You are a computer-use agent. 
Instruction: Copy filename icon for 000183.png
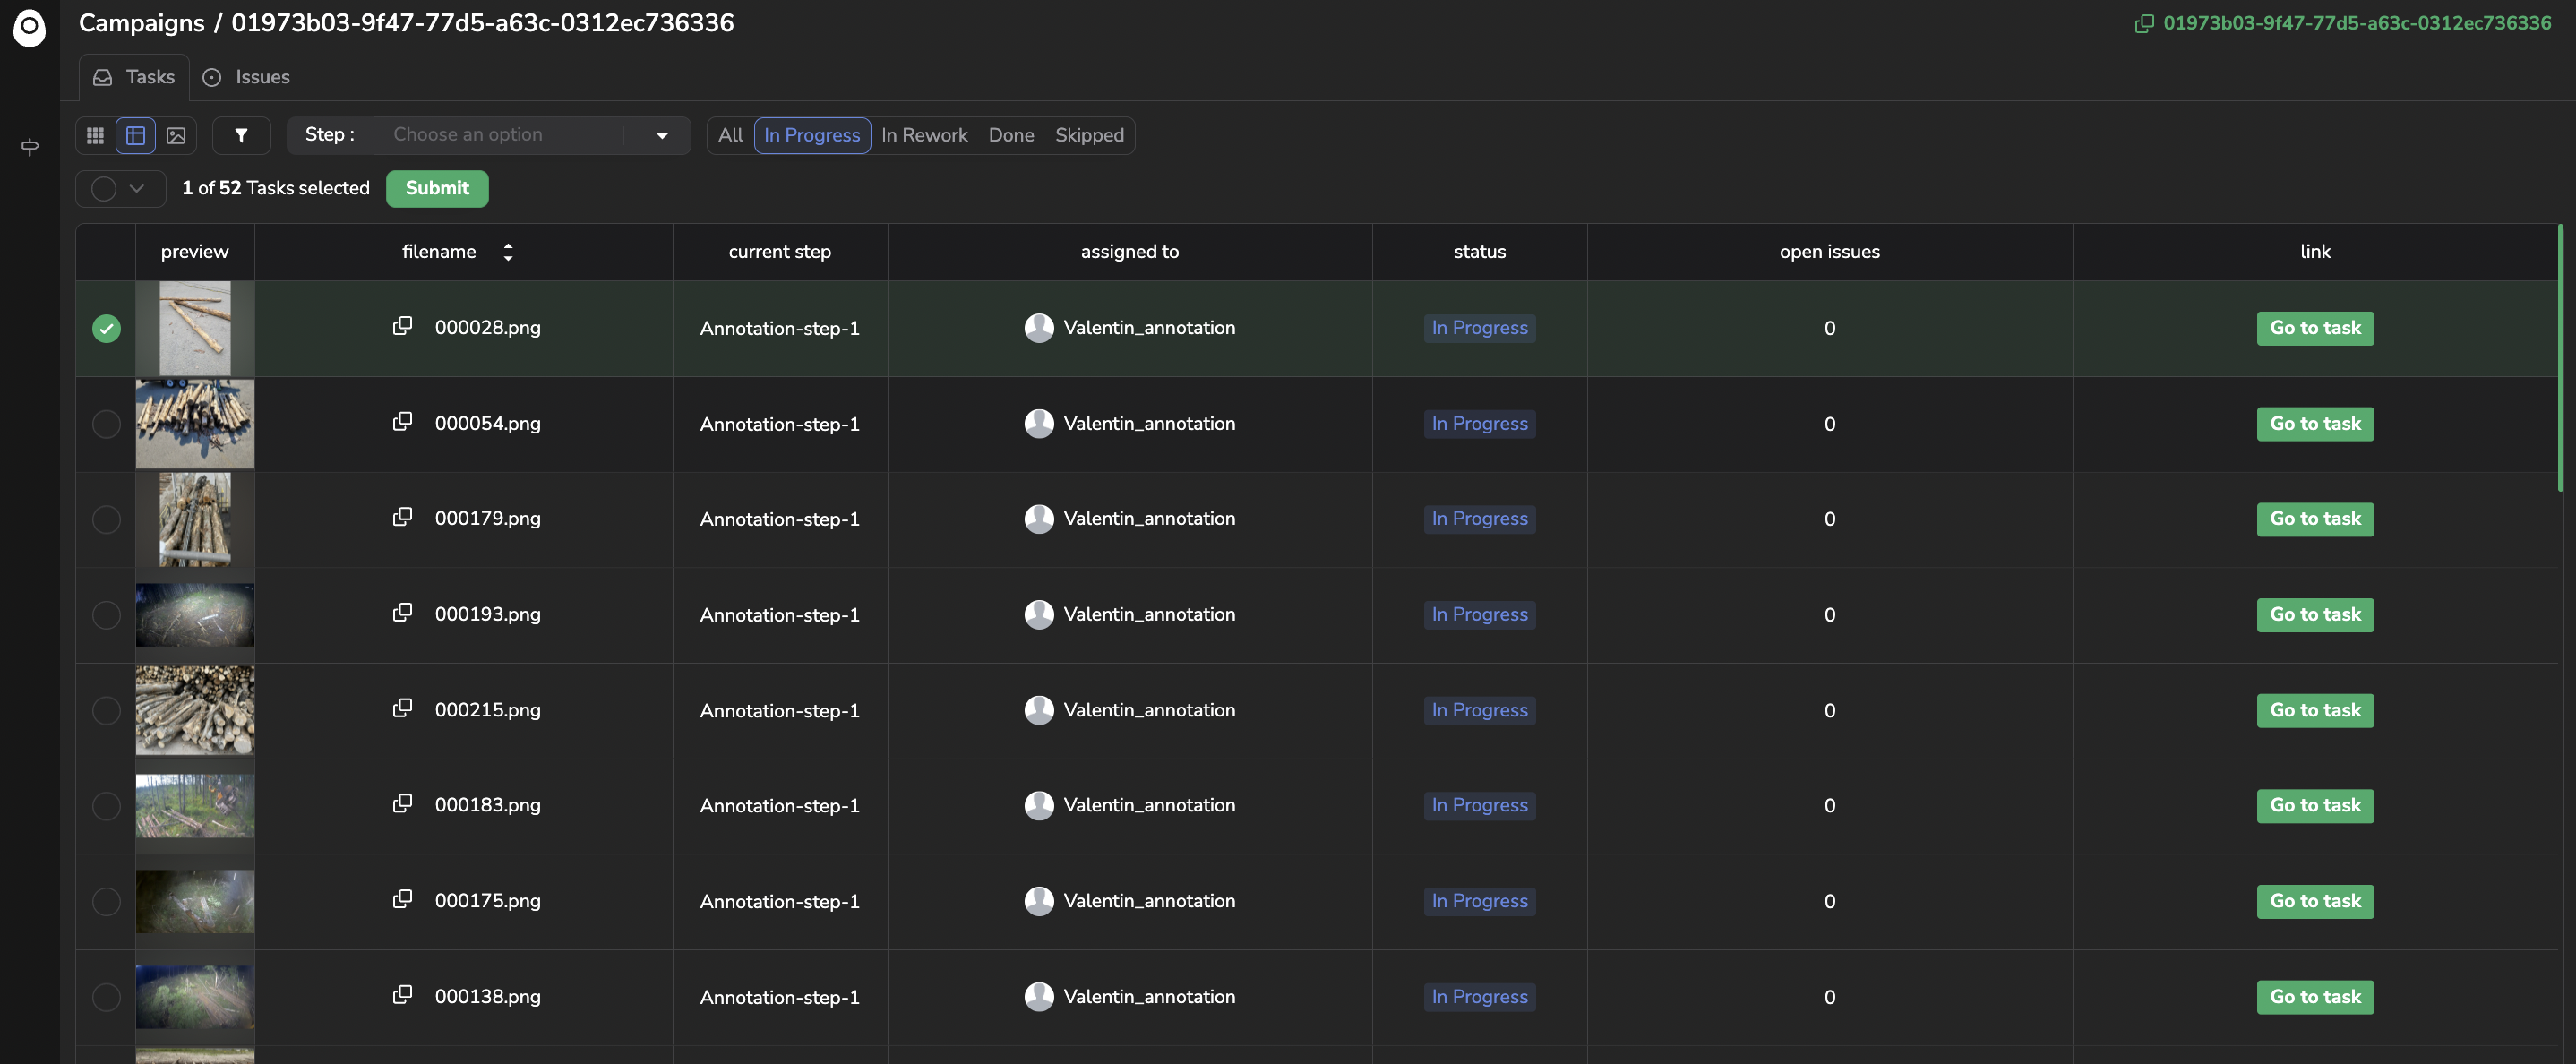pyautogui.click(x=402, y=804)
